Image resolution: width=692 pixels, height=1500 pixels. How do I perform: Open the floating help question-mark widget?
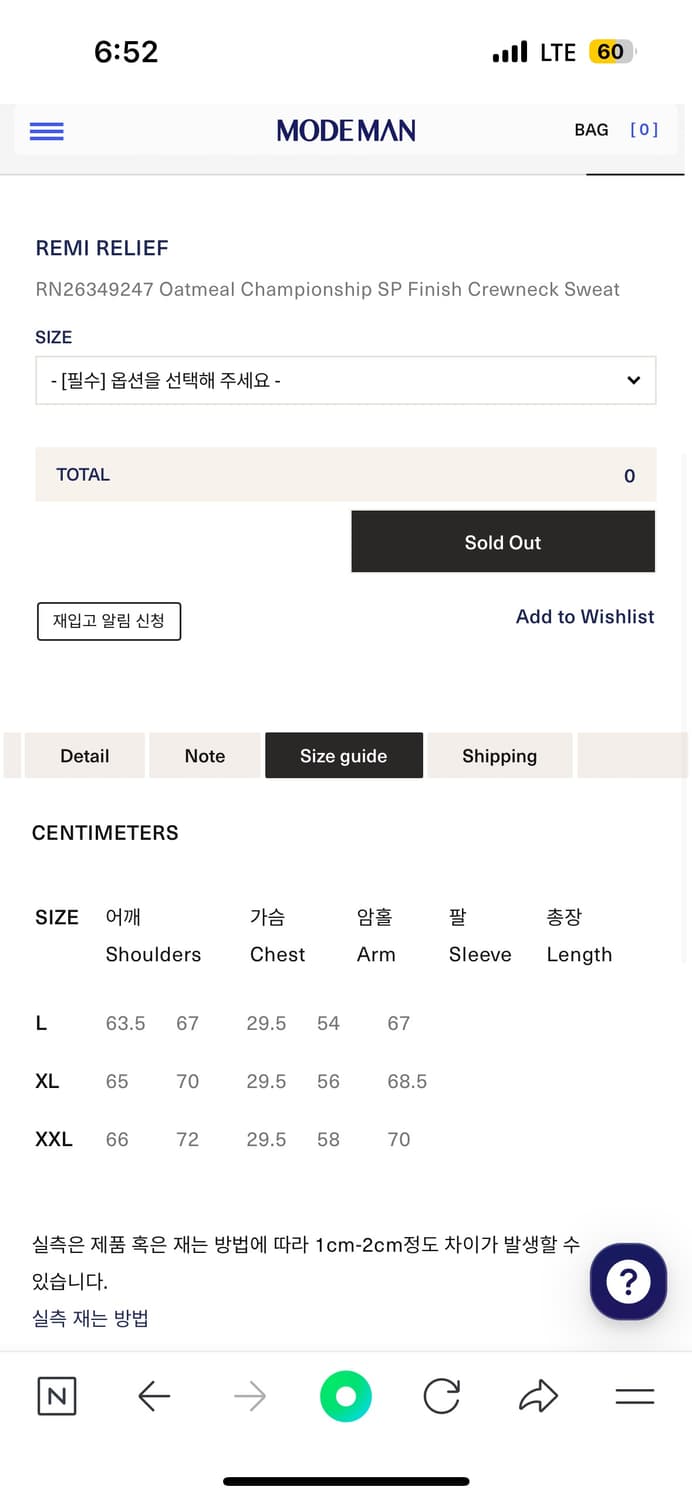tap(628, 1281)
